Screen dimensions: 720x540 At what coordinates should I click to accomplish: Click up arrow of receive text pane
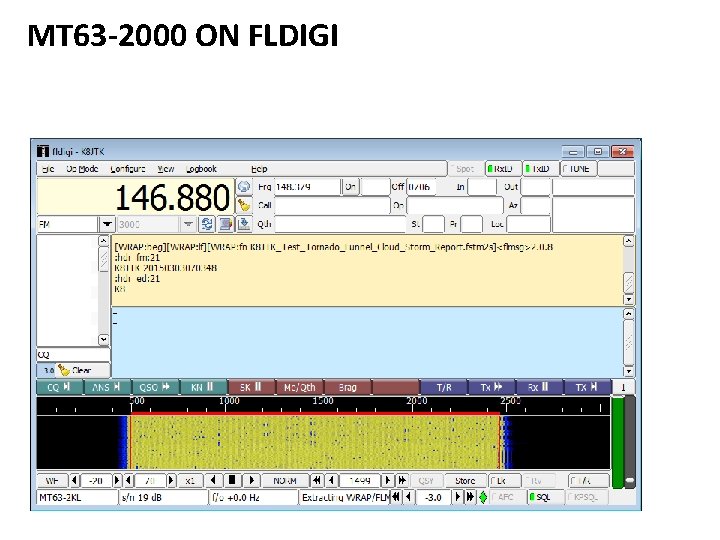(x=629, y=241)
